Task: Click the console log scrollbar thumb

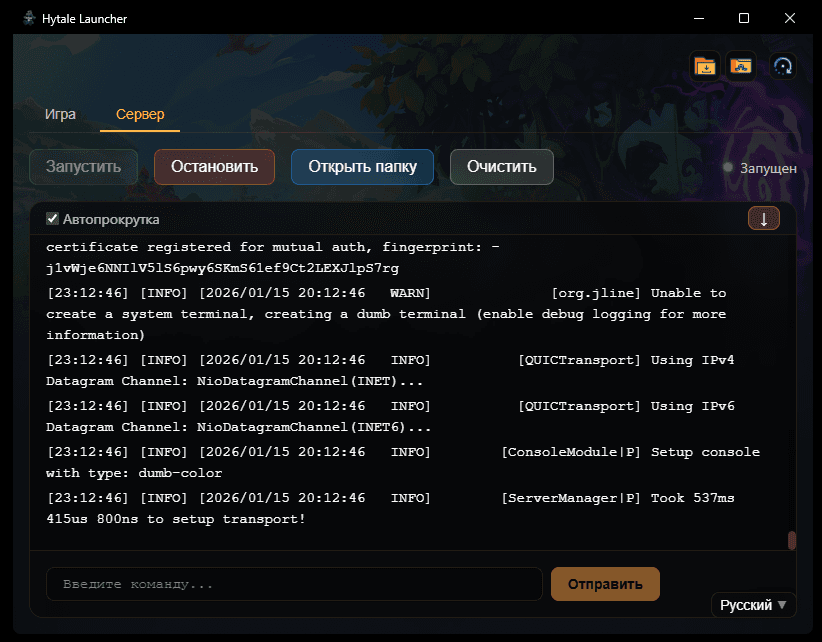Action: (x=792, y=540)
